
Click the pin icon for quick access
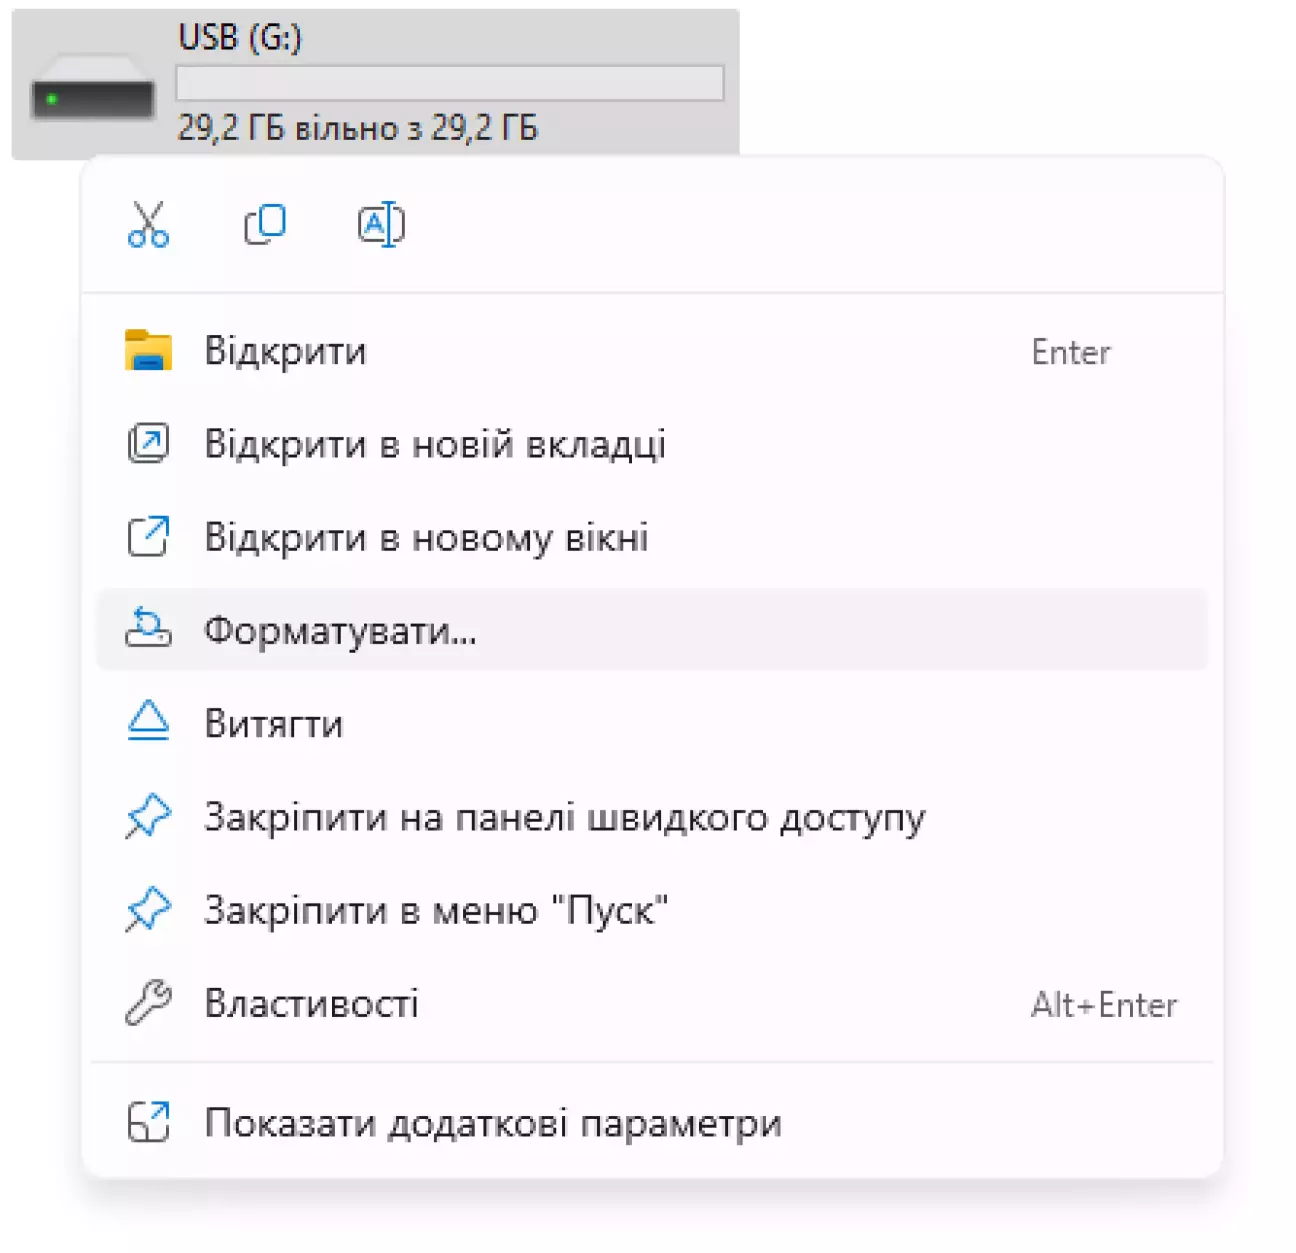tap(148, 817)
